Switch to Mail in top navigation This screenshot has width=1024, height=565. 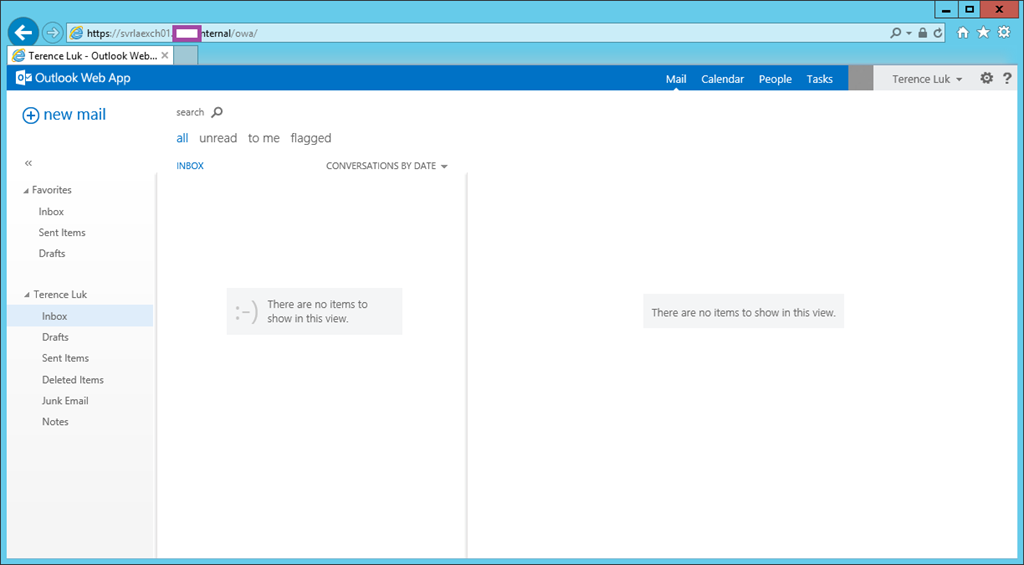[x=676, y=79]
